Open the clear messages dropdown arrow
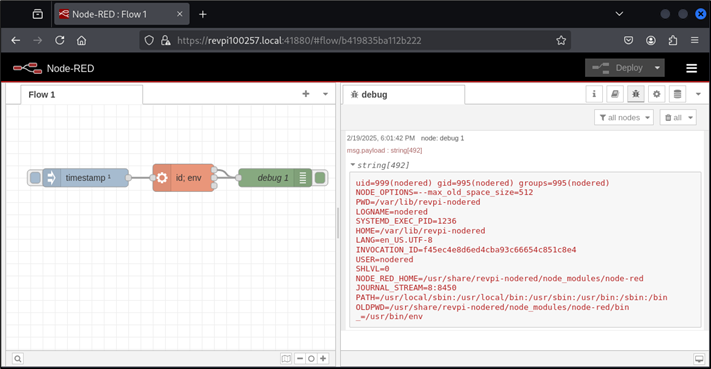Image resolution: width=711 pixels, height=369 pixels. click(691, 118)
